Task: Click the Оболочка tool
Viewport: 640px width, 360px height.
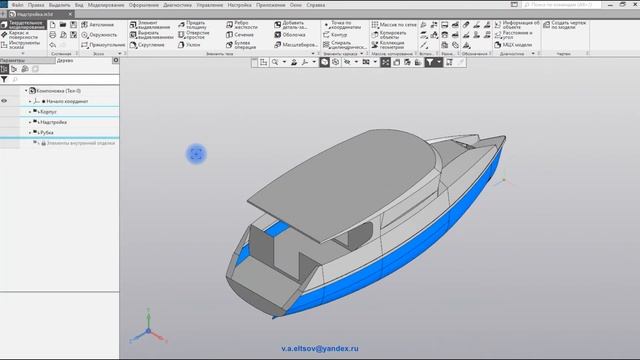Action: pyautogui.click(x=290, y=35)
